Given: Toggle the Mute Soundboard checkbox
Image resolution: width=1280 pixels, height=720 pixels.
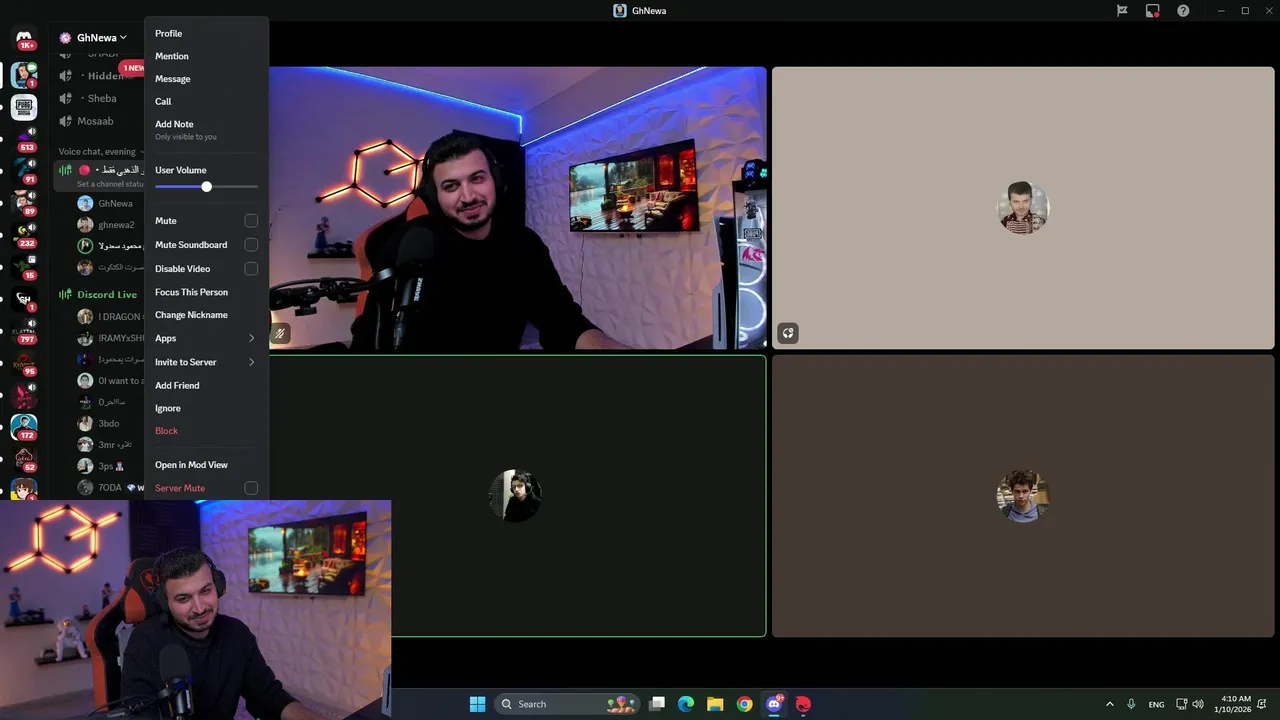Looking at the screenshot, I should tap(251, 245).
